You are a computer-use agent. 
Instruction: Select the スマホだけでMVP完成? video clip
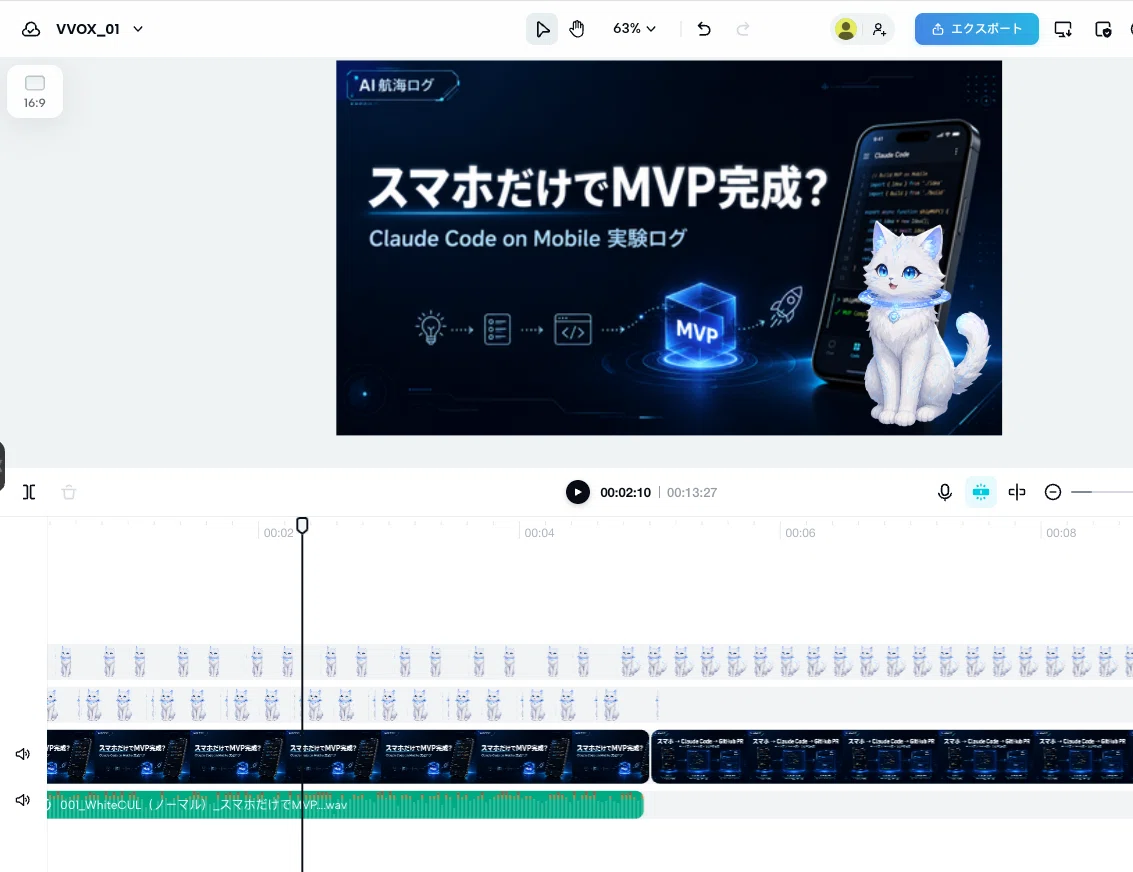tap(348, 756)
